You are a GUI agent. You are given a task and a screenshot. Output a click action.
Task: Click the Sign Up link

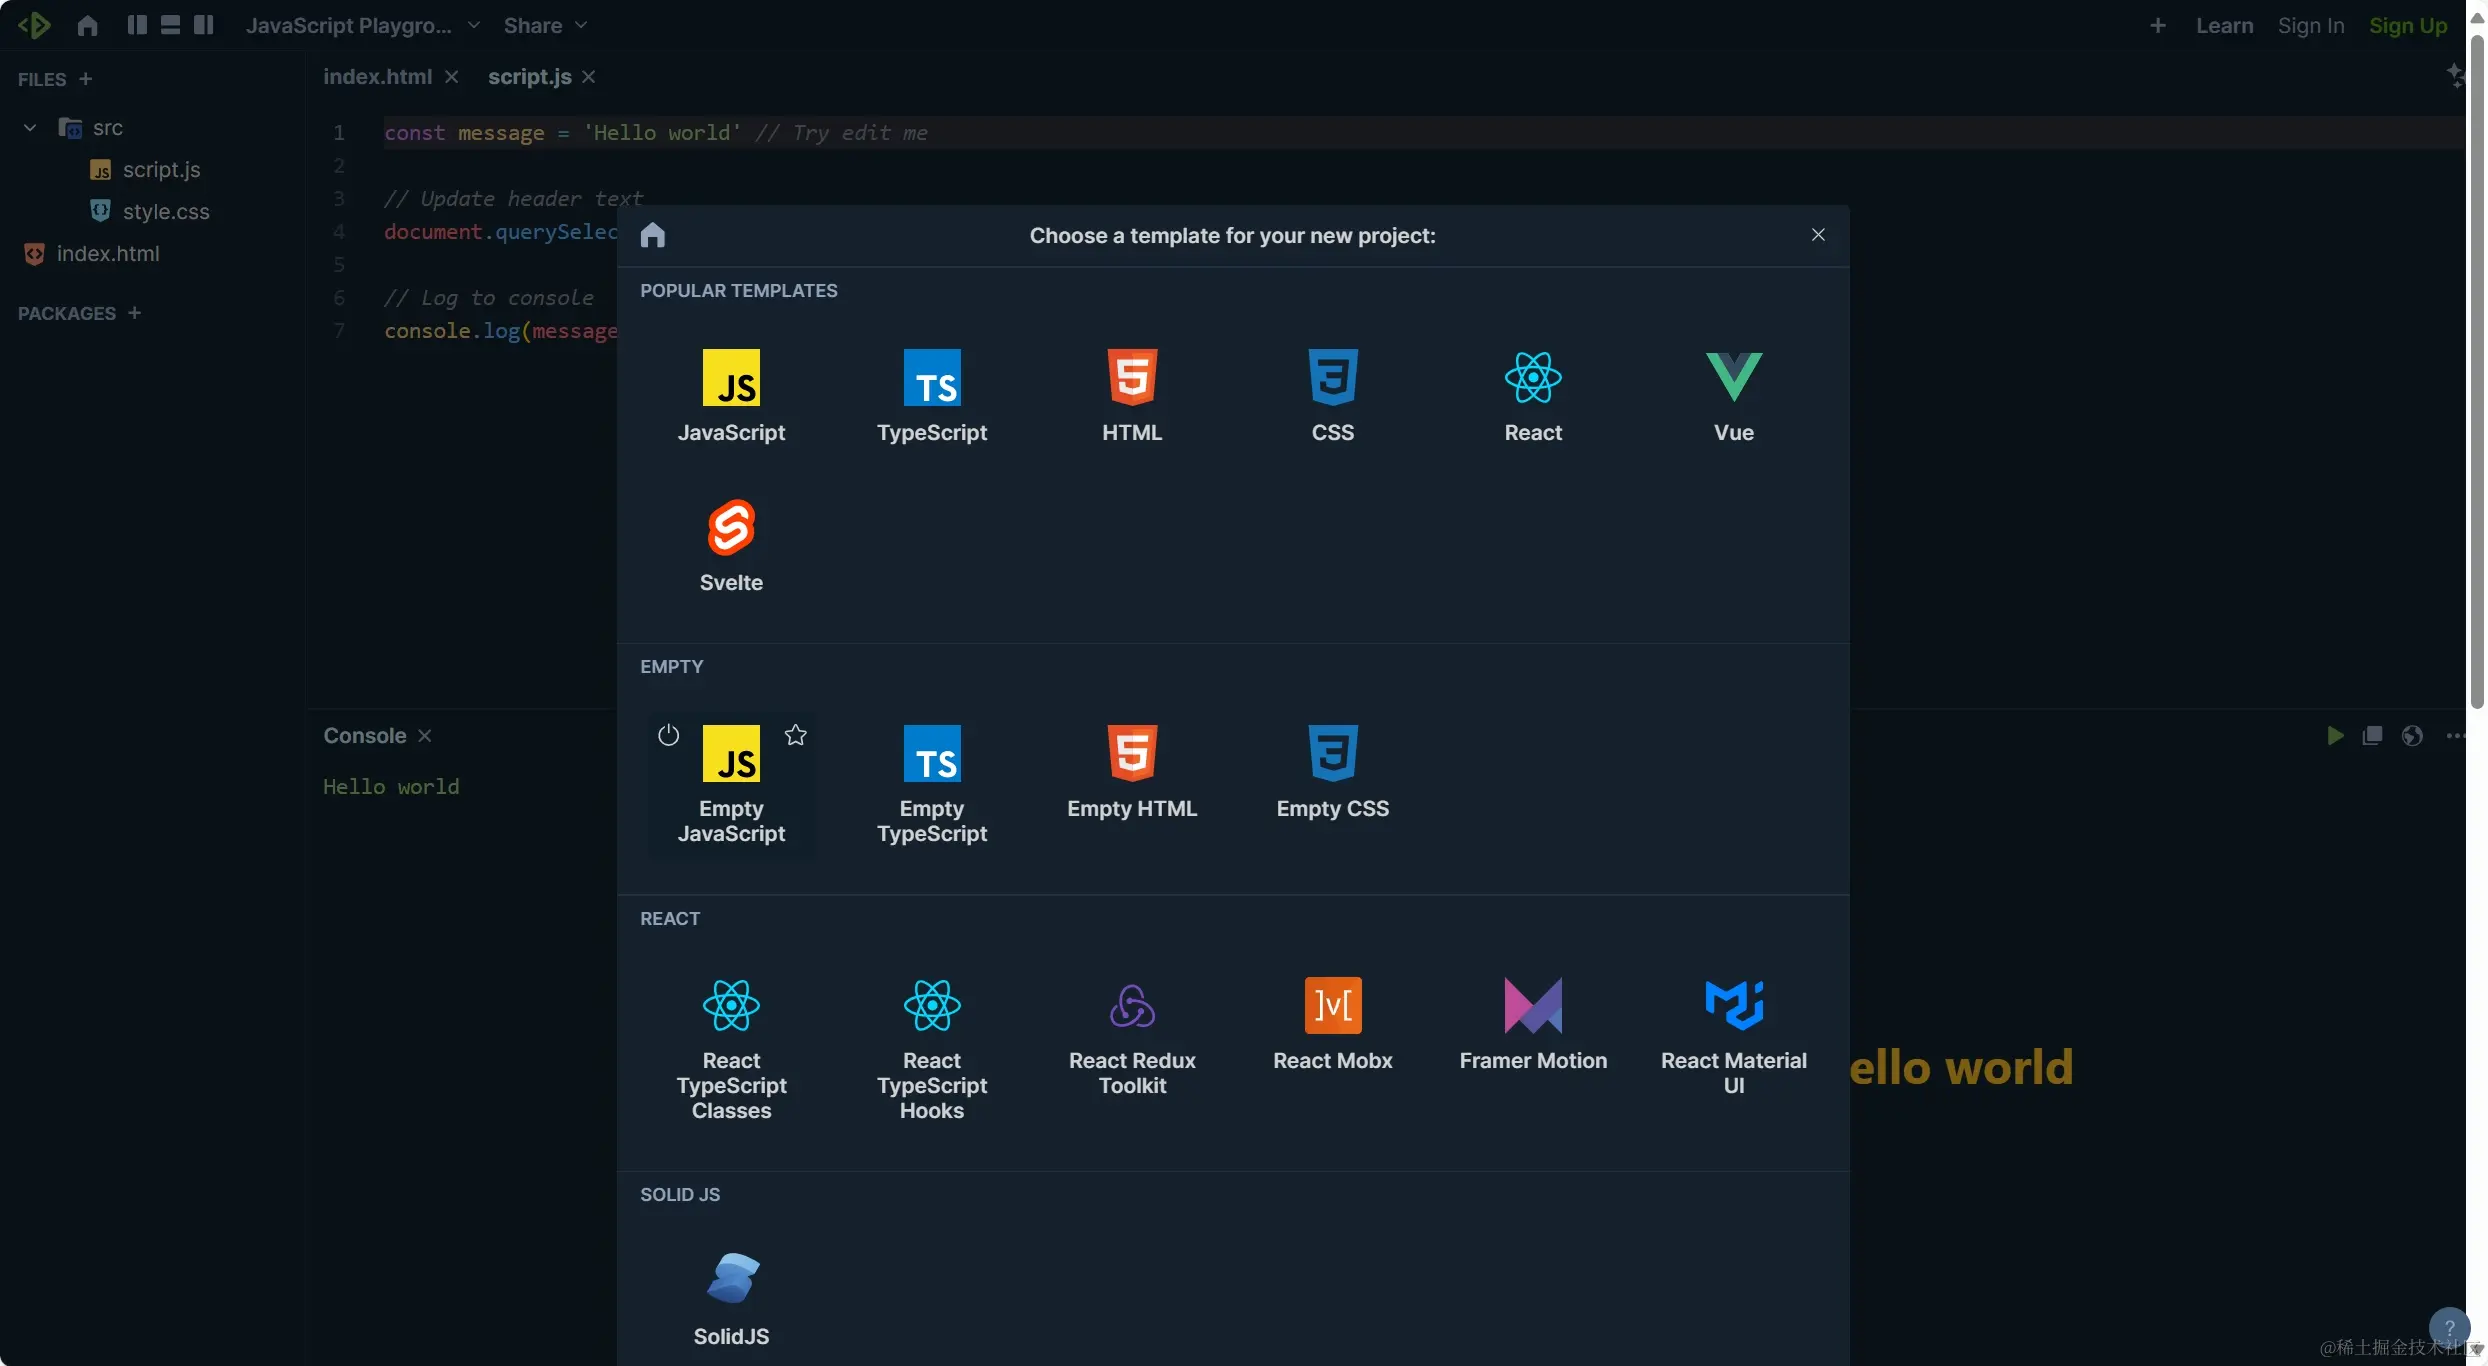click(x=2407, y=26)
